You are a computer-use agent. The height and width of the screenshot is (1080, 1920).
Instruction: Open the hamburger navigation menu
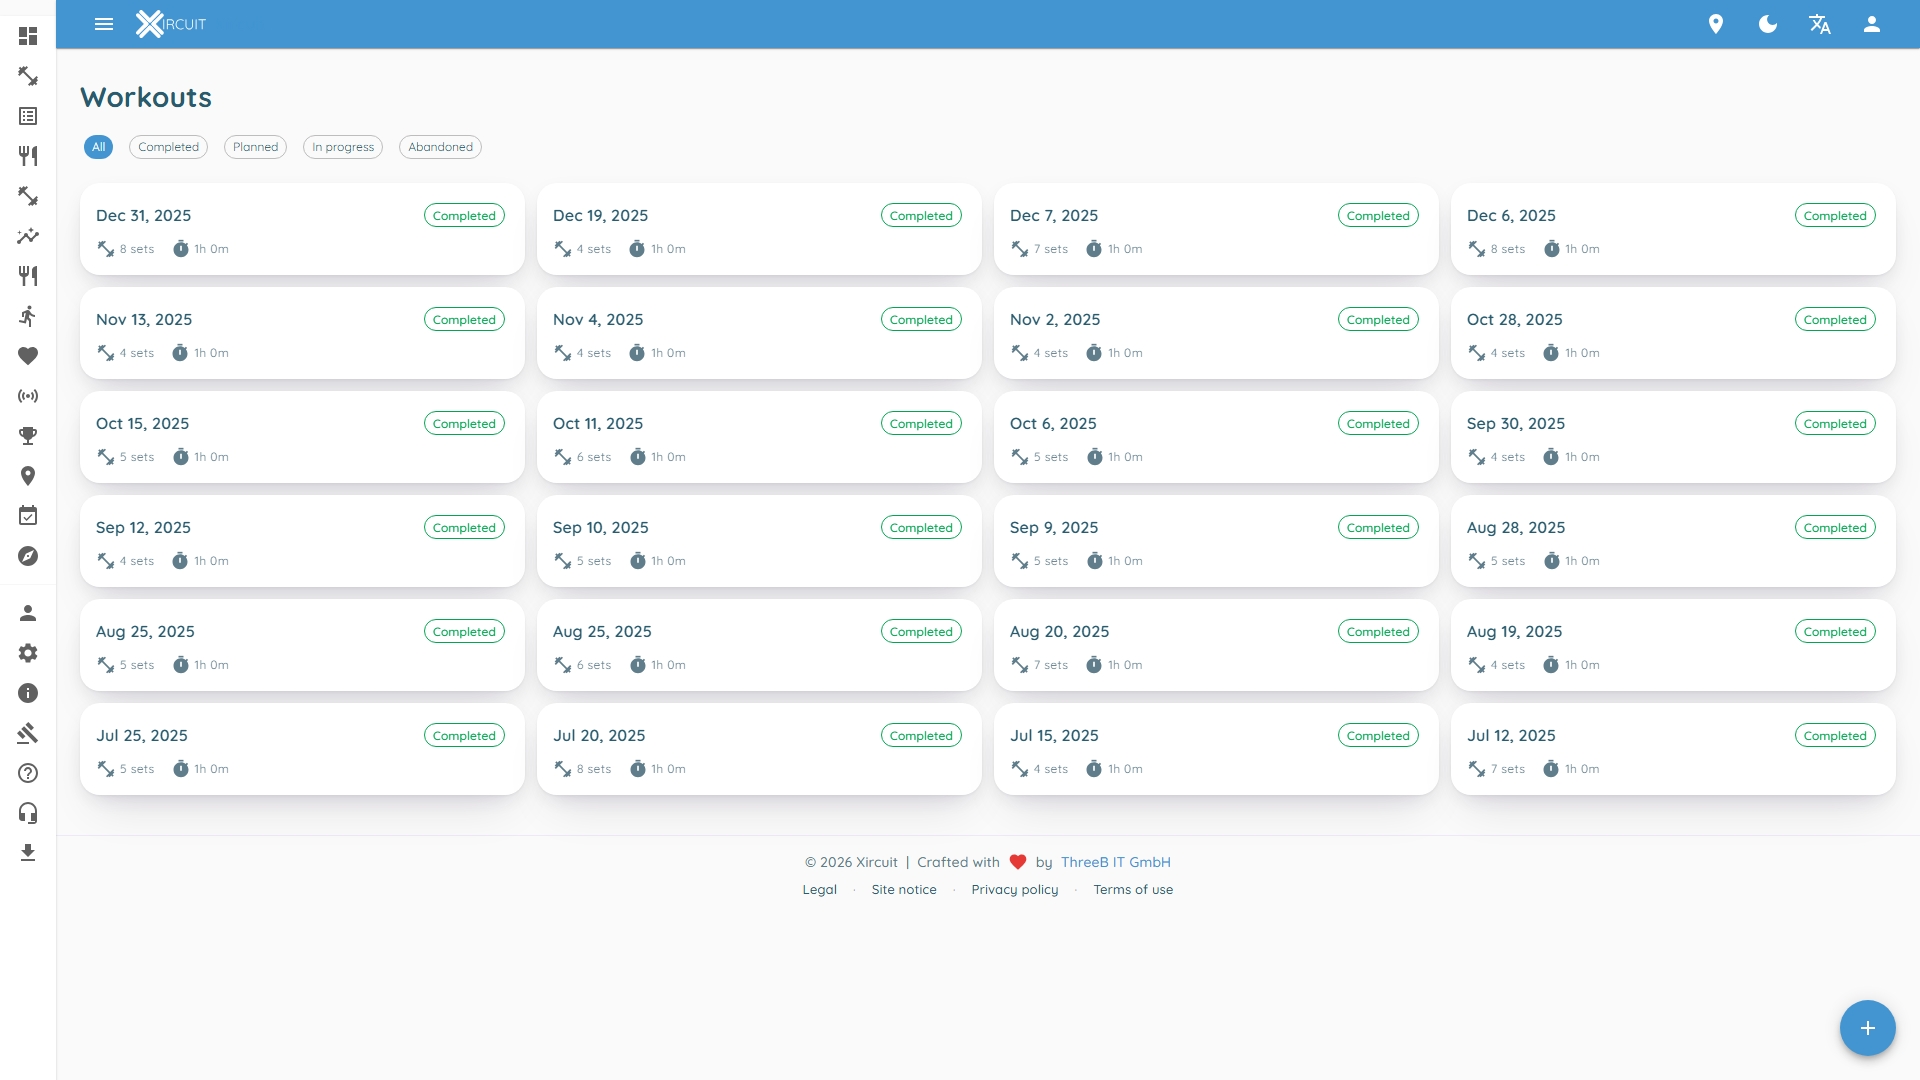coord(104,24)
